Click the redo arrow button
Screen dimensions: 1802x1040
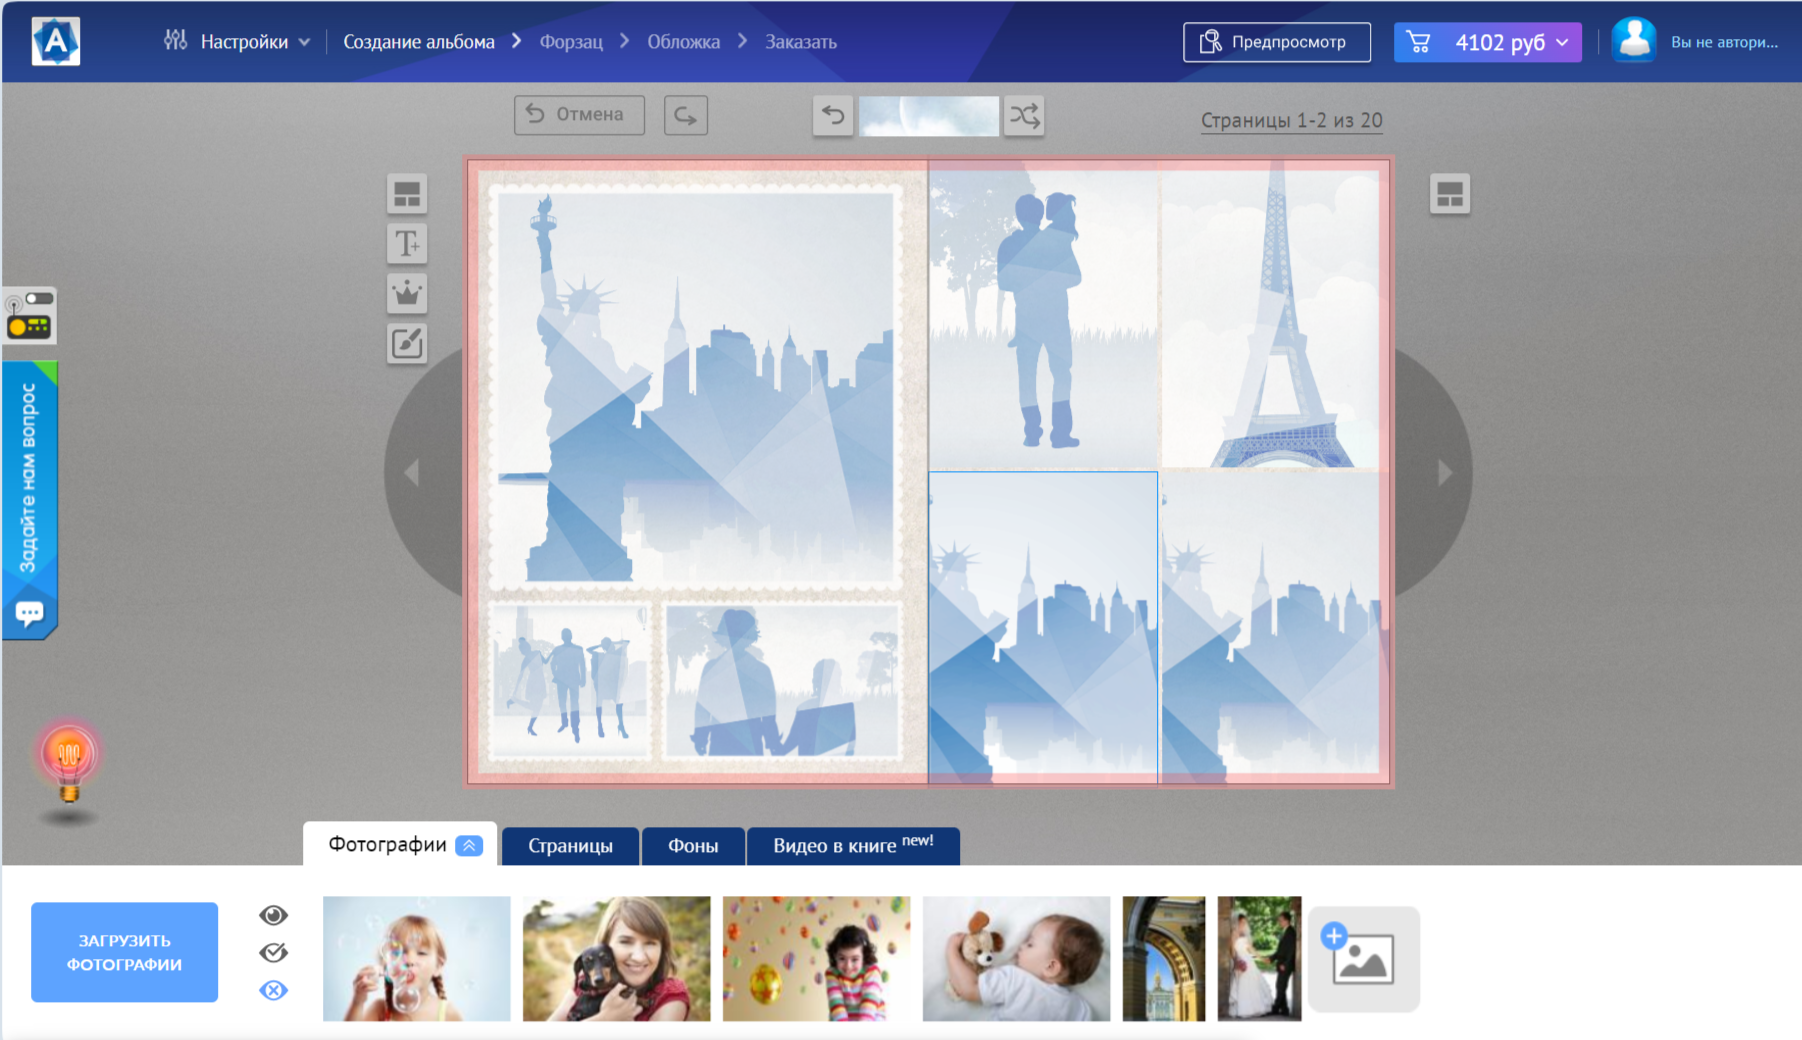pyautogui.click(x=685, y=115)
